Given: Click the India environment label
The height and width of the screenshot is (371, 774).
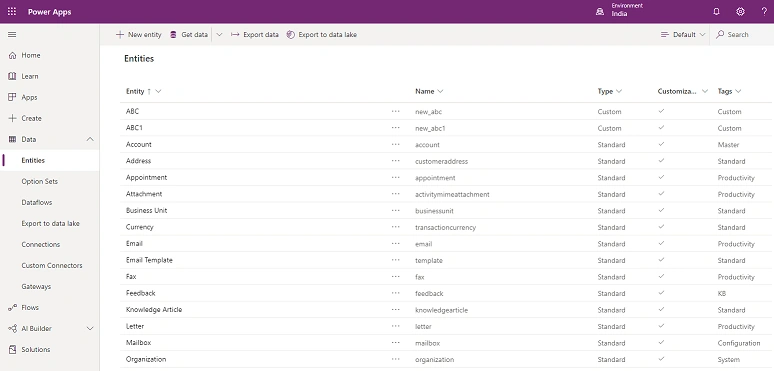Looking at the screenshot, I should coord(619,14).
